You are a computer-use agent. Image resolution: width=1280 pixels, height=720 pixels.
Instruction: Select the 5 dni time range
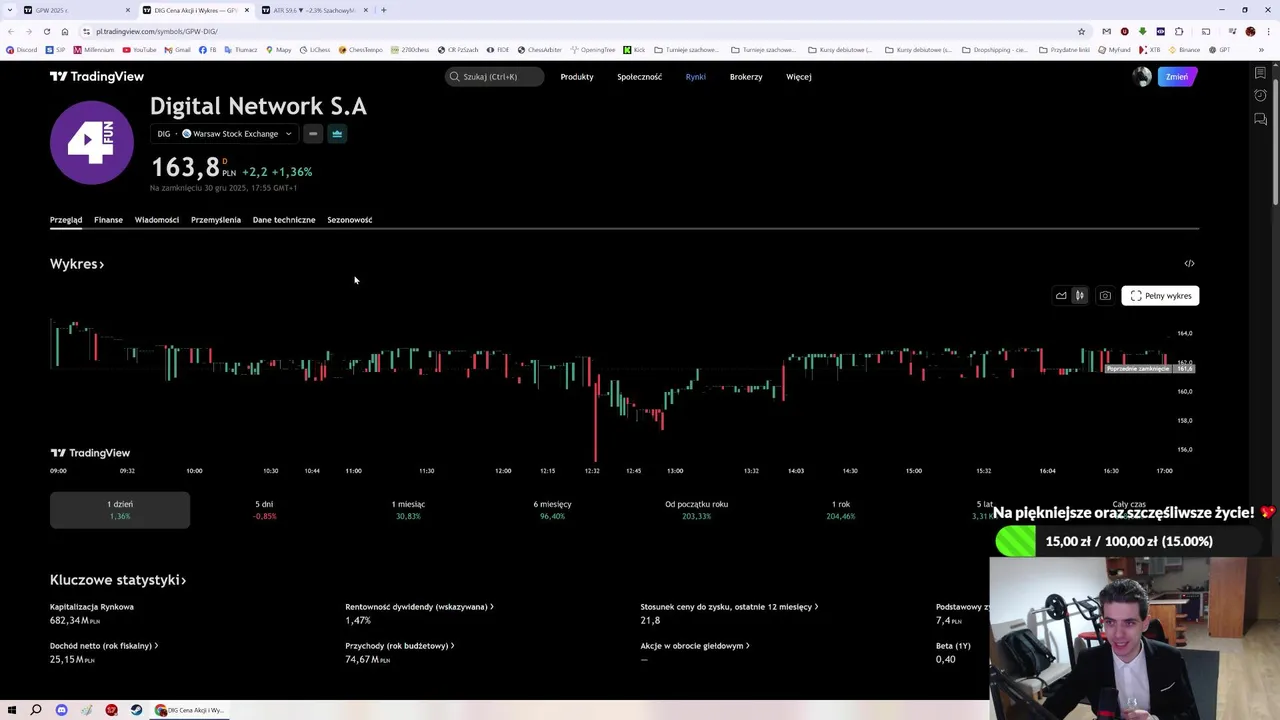tap(264, 510)
